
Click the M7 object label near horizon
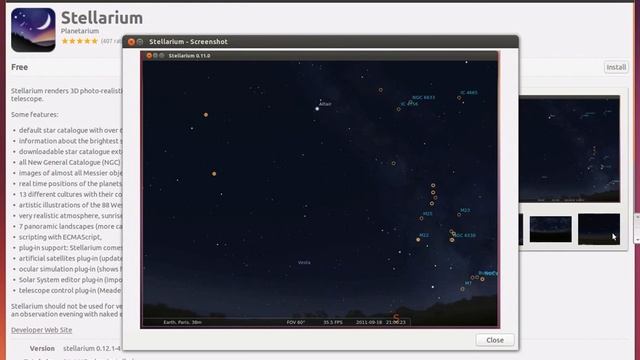468,283
